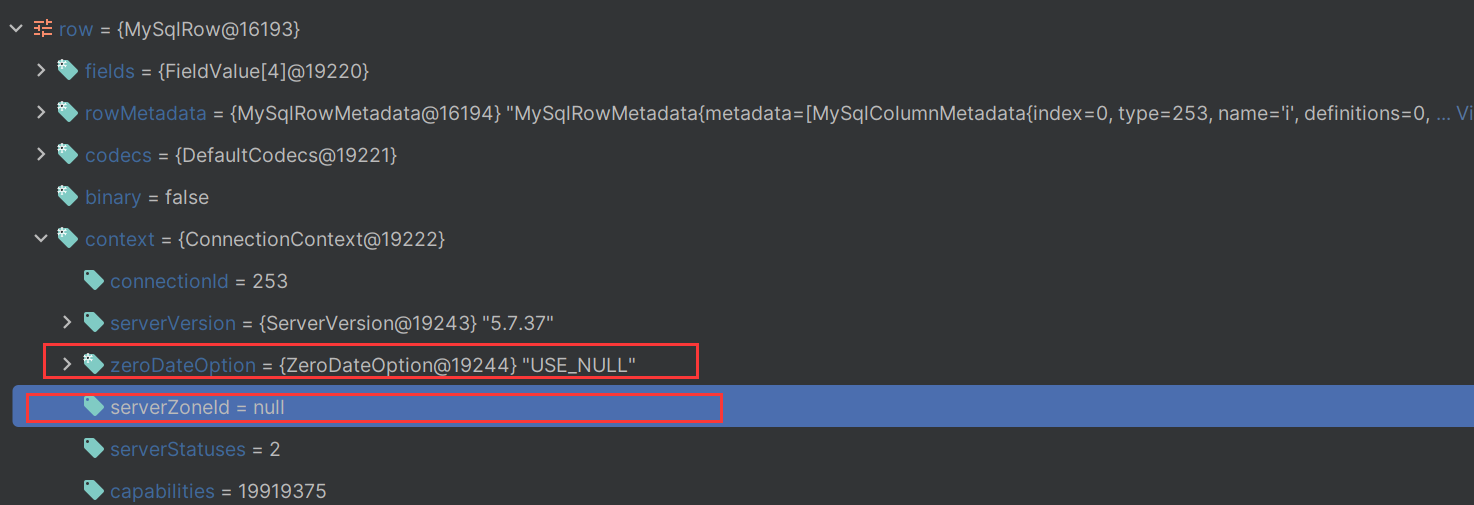Expand the serverVersion node
1474x505 pixels.
[67, 322]
